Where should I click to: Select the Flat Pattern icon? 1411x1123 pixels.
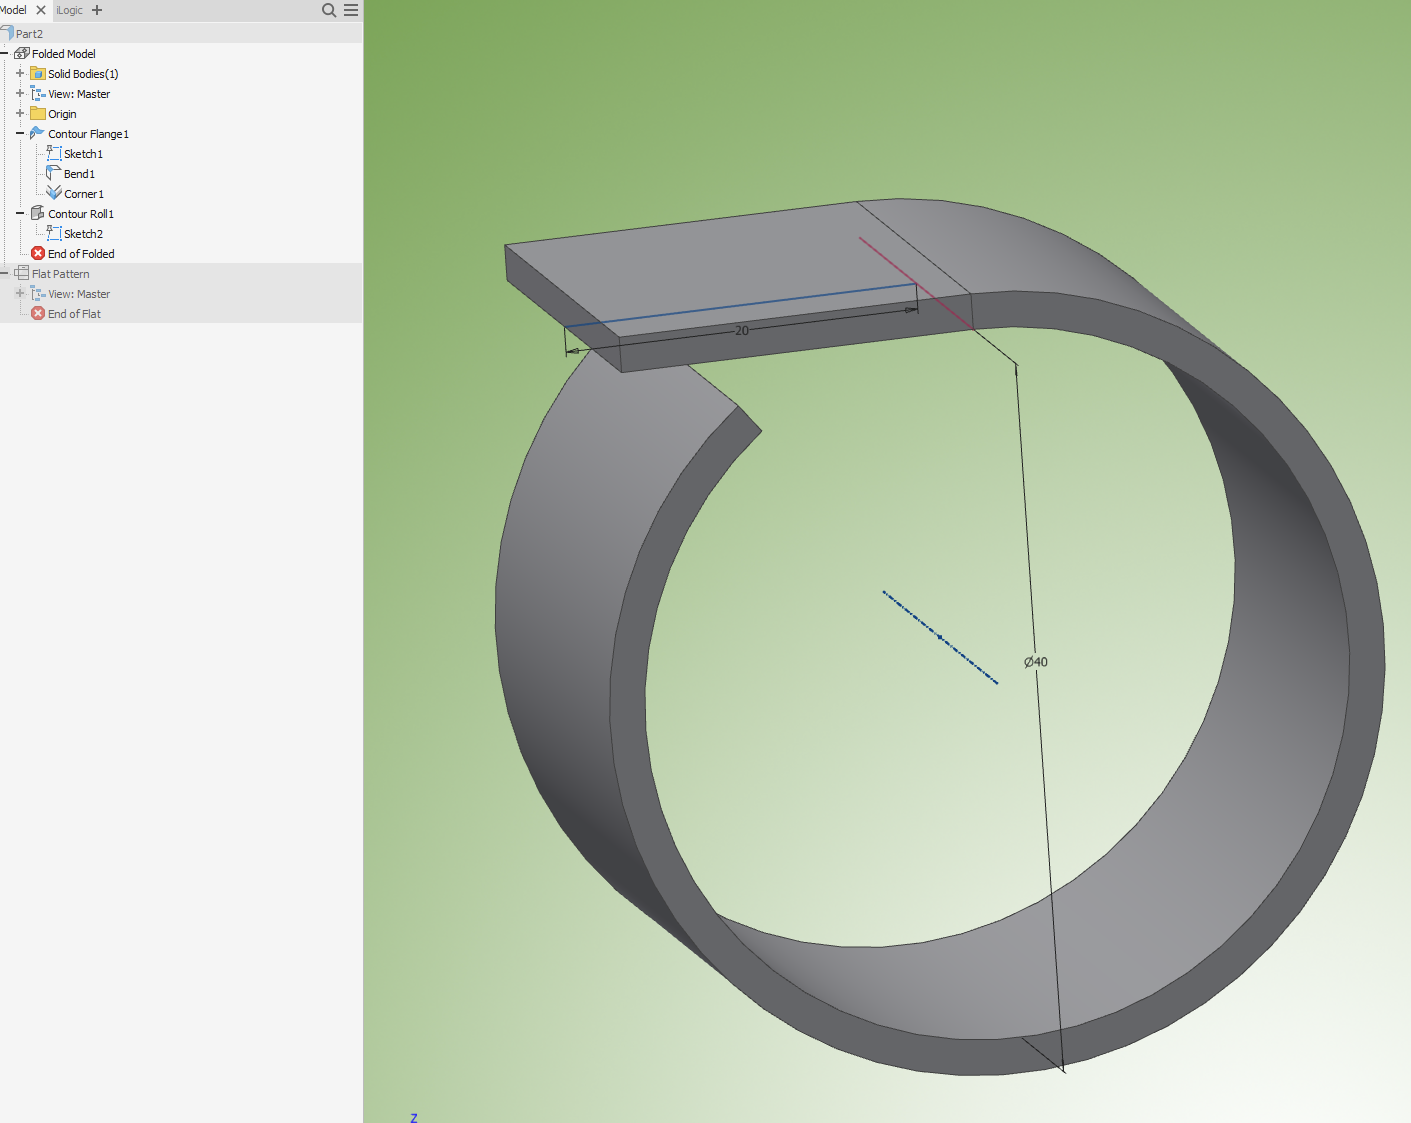point(22,273)
